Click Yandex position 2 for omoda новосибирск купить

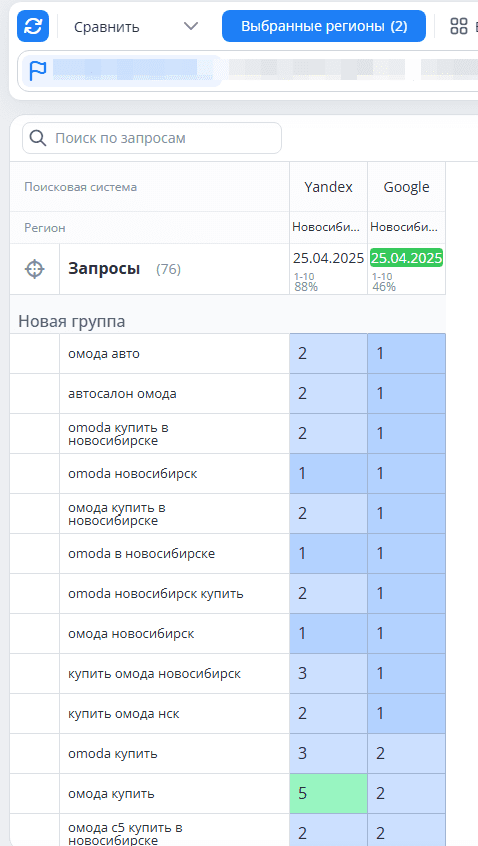tap(329, 593)
